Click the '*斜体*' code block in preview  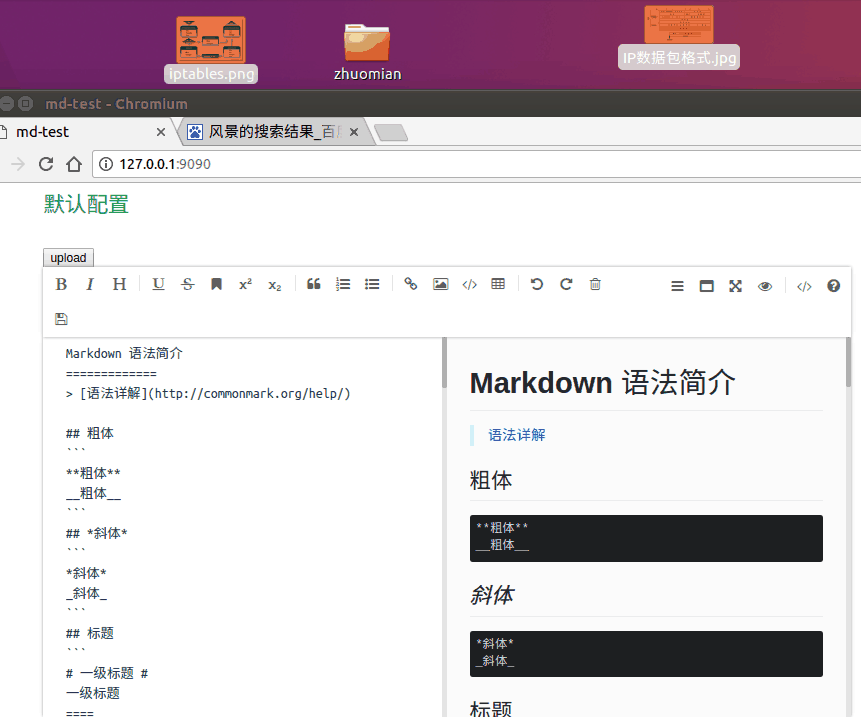point(646,653)
